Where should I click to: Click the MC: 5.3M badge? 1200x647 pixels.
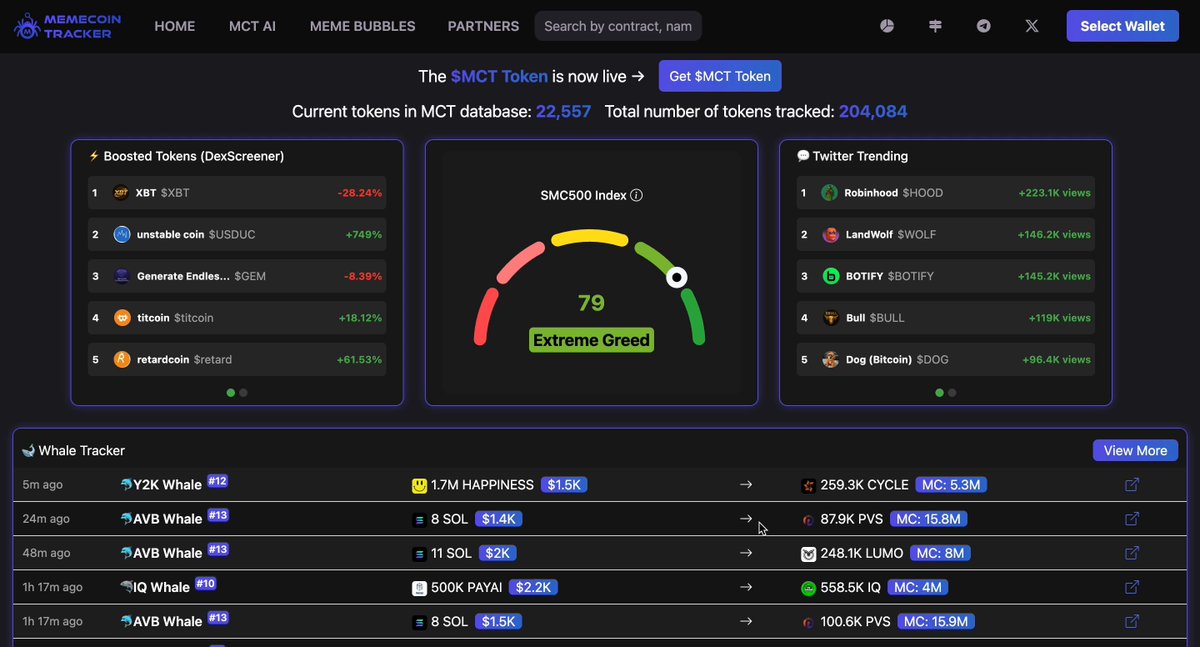tap(953, 485)
